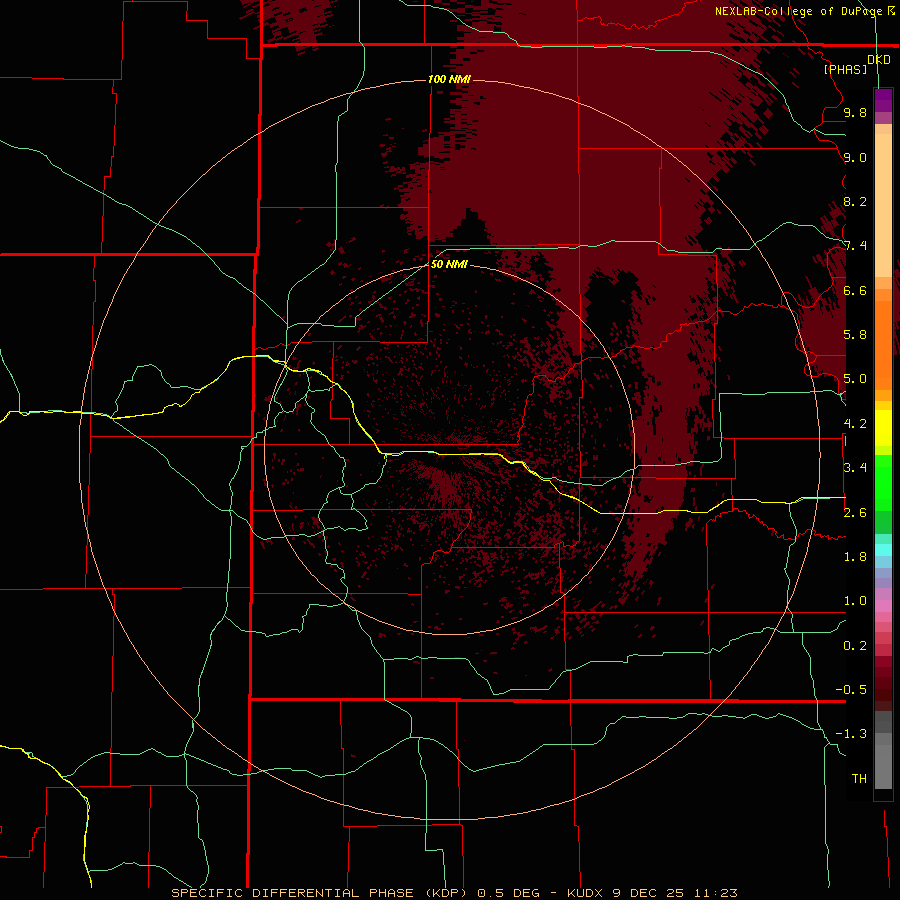Click the 3.4 legend value
Viewport: 900px width, 900px height.
tap(855, 468)
